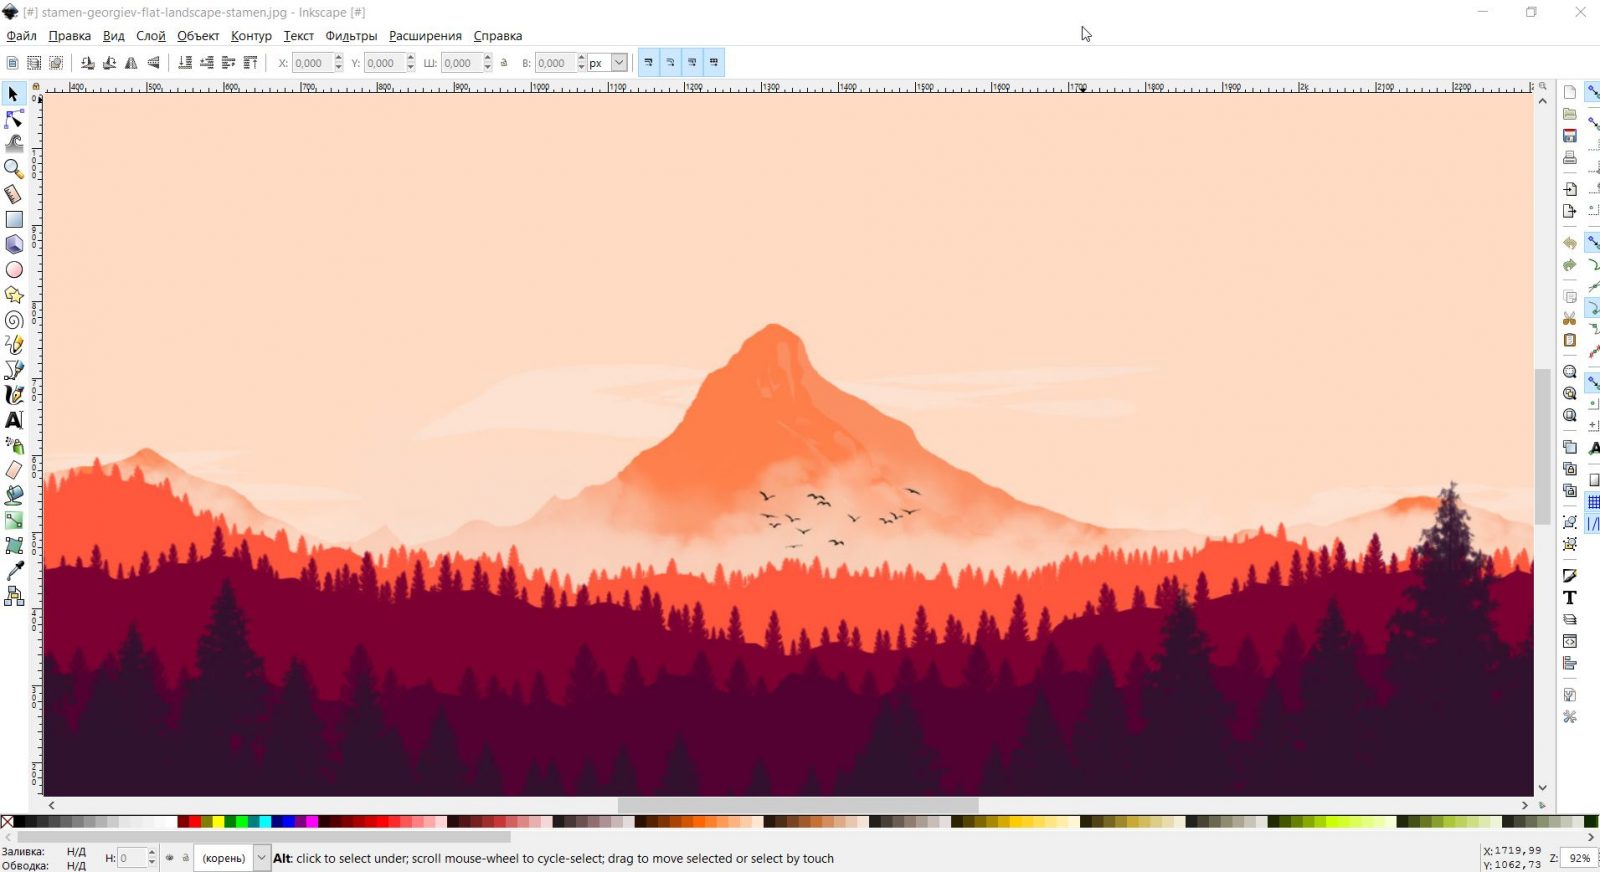Toggle move patterns with object
The width and height of the screenshot is (1600, 872).
point(714,63)
